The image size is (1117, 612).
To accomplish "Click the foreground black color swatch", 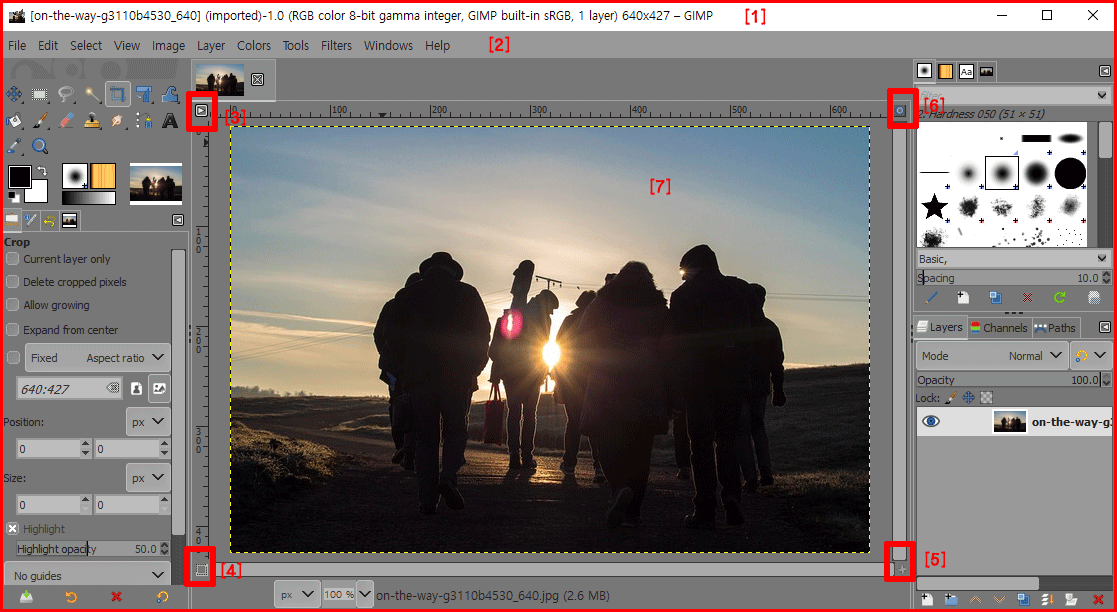I will (19, 176).
